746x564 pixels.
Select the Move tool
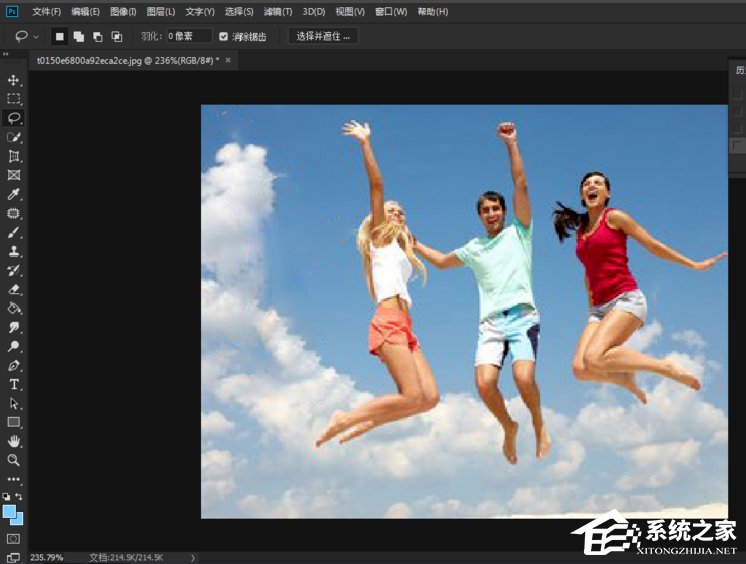[x=14, y=80]
